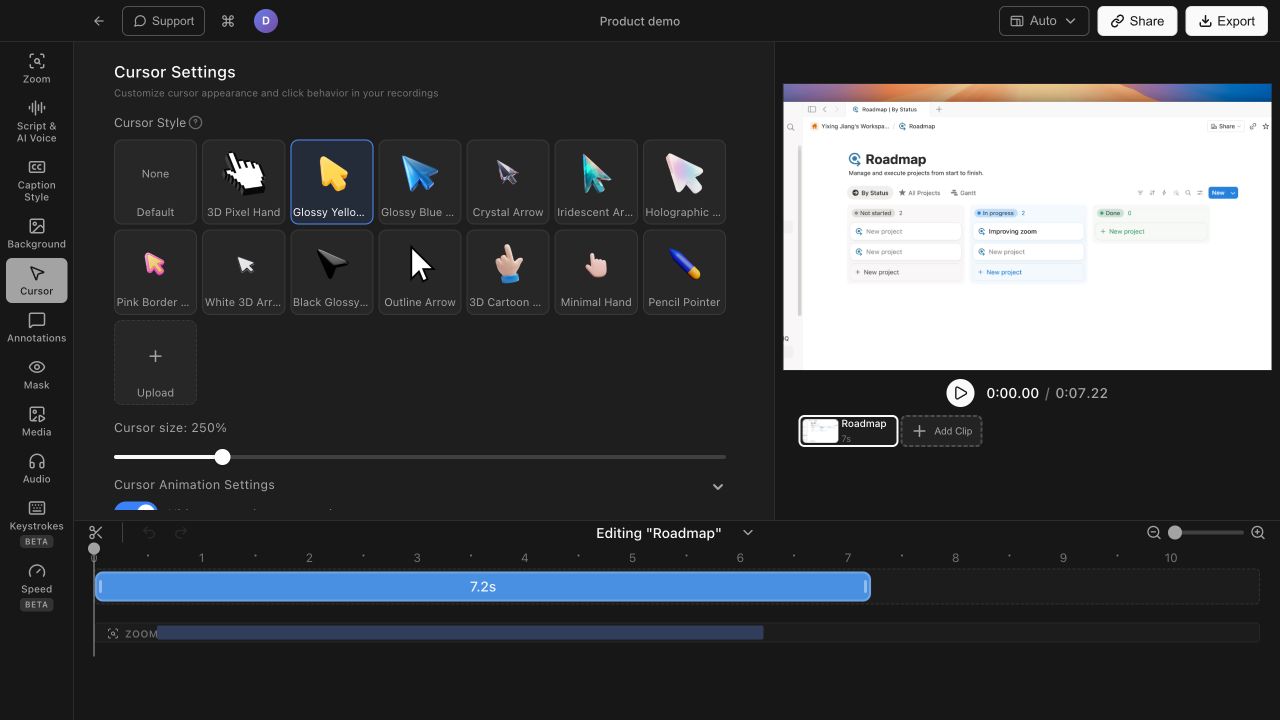Select the None default cursor style
This screenshot has height=720, width=1280.
click(155, 181)
